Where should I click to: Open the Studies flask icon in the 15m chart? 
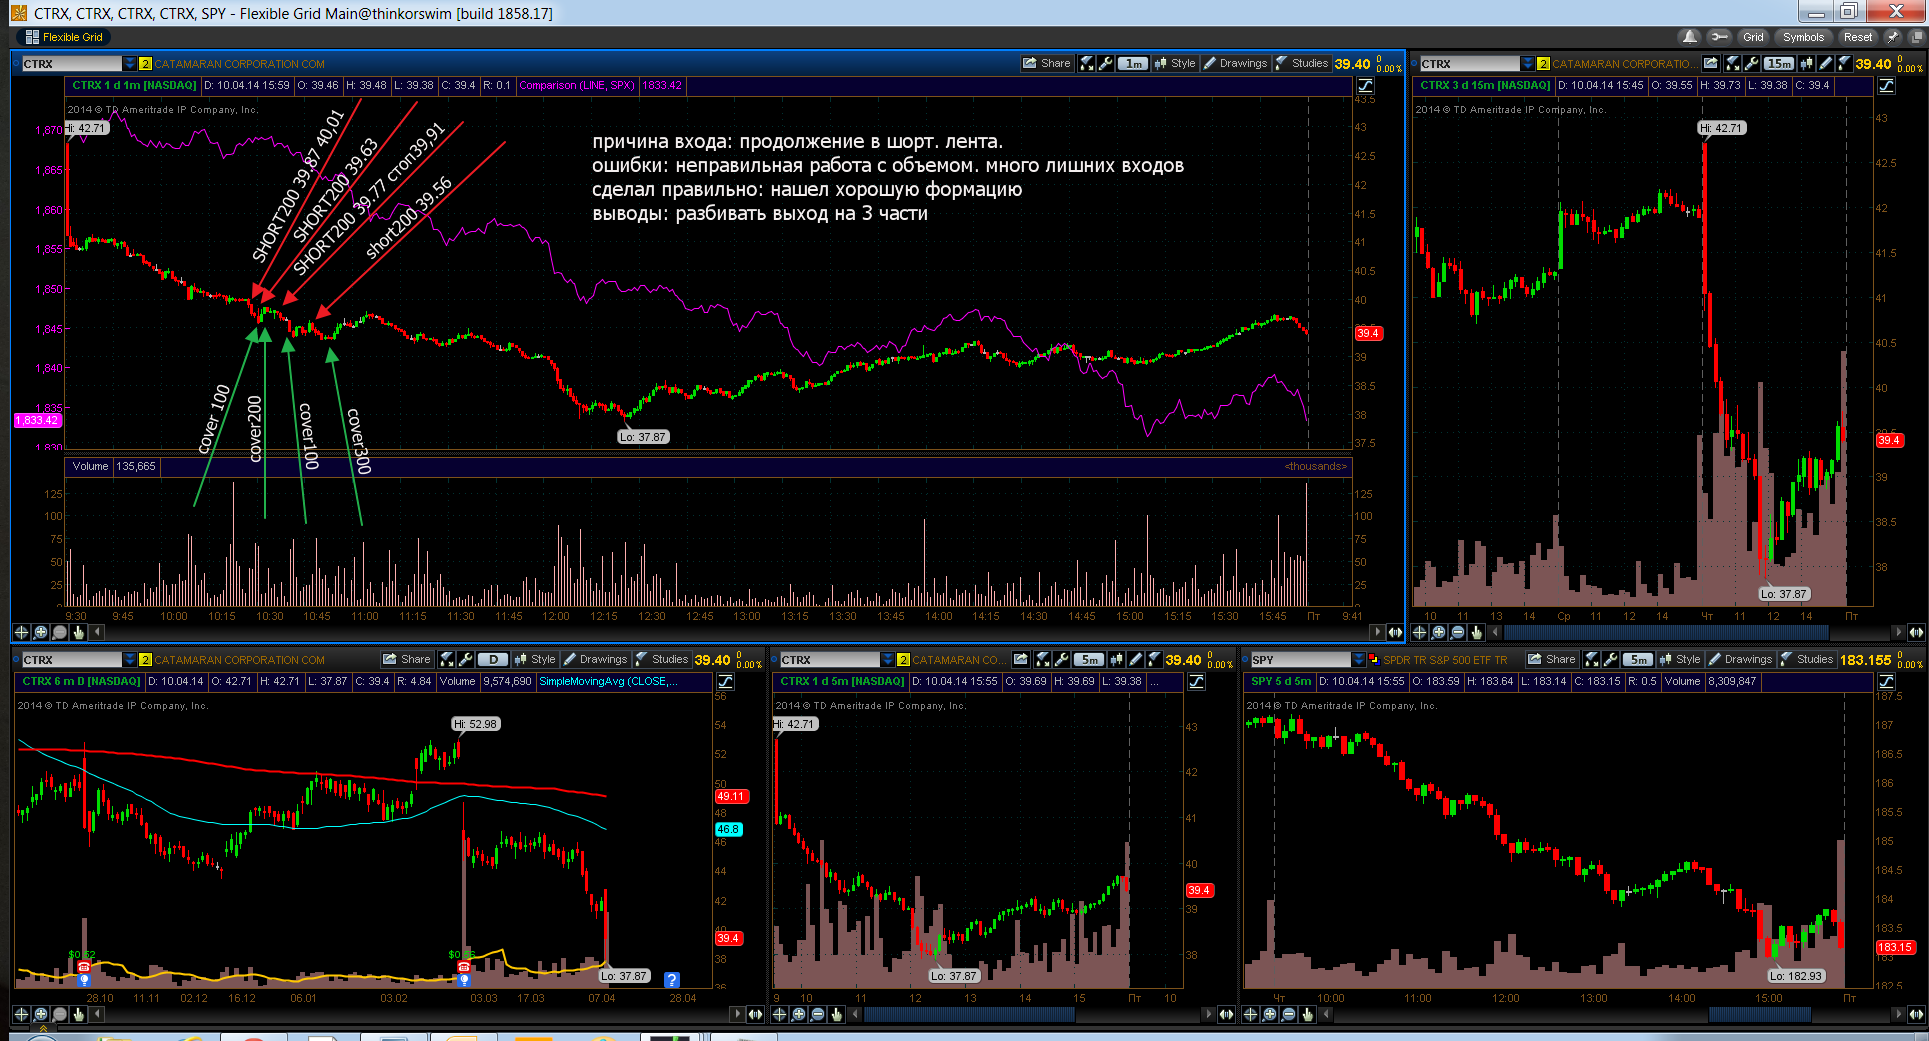1844,63
